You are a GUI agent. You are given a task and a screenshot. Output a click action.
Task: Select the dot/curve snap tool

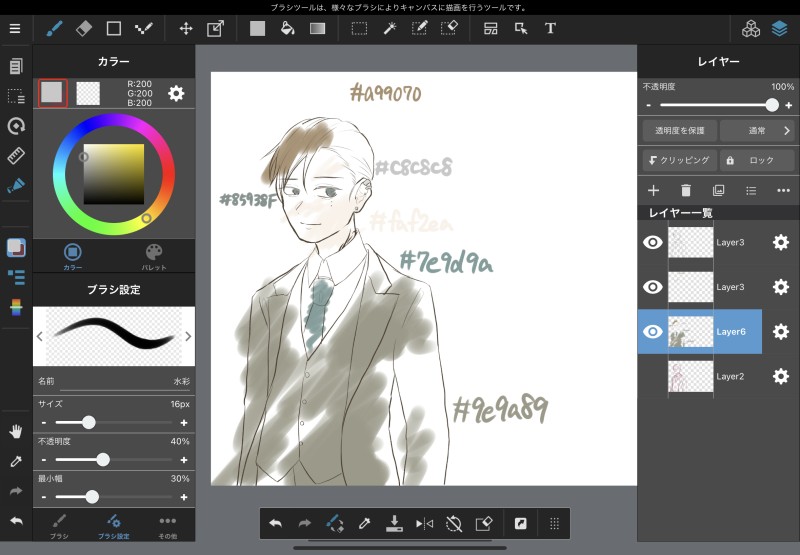point(144,29)
